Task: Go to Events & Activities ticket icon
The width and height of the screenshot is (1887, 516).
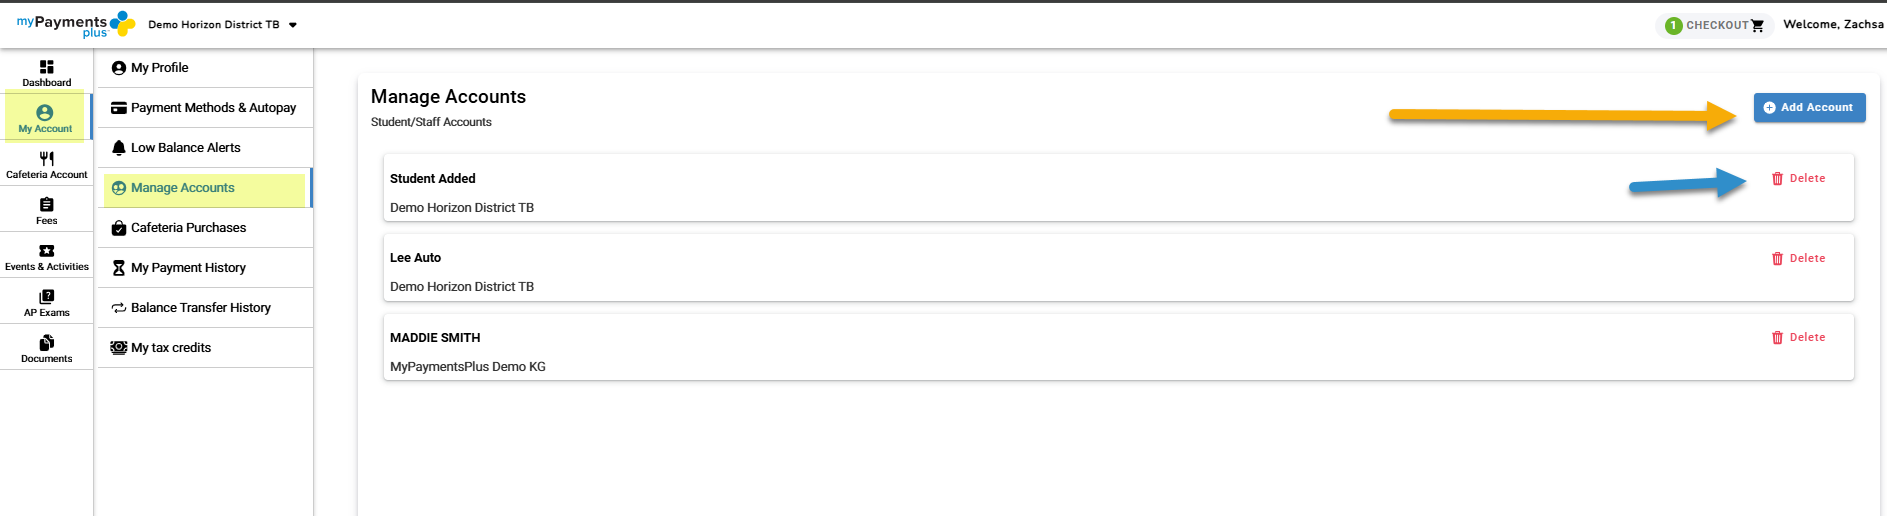Action: (47, 251)
